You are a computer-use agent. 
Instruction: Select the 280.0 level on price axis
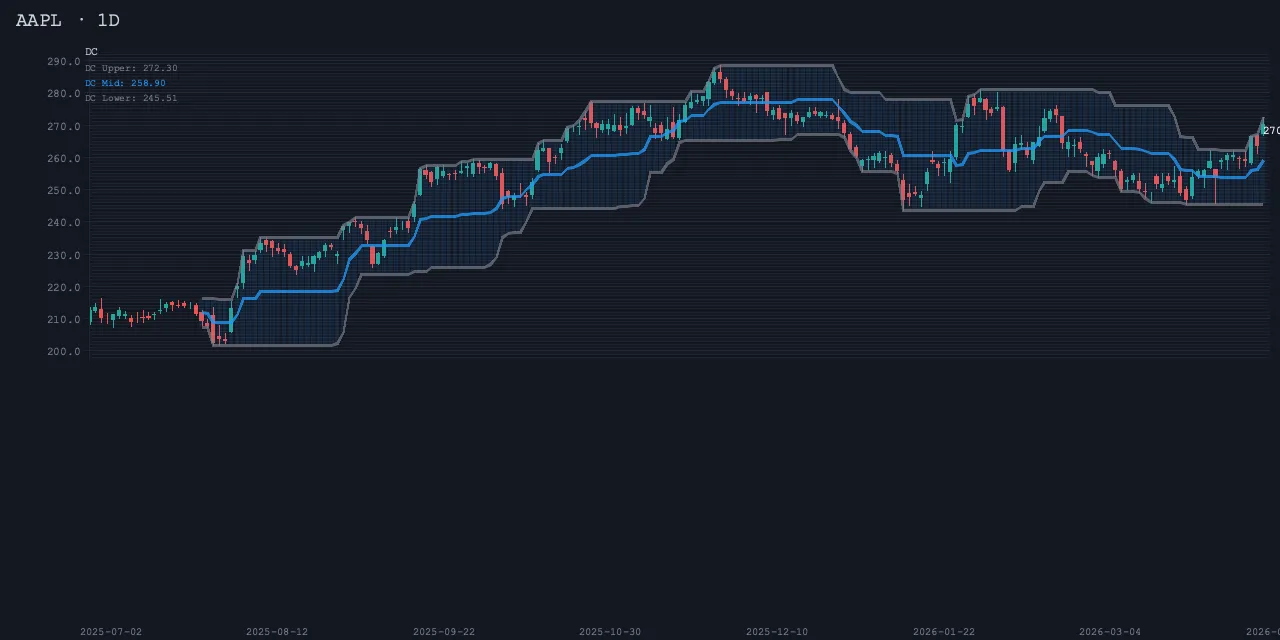point(63,94)
